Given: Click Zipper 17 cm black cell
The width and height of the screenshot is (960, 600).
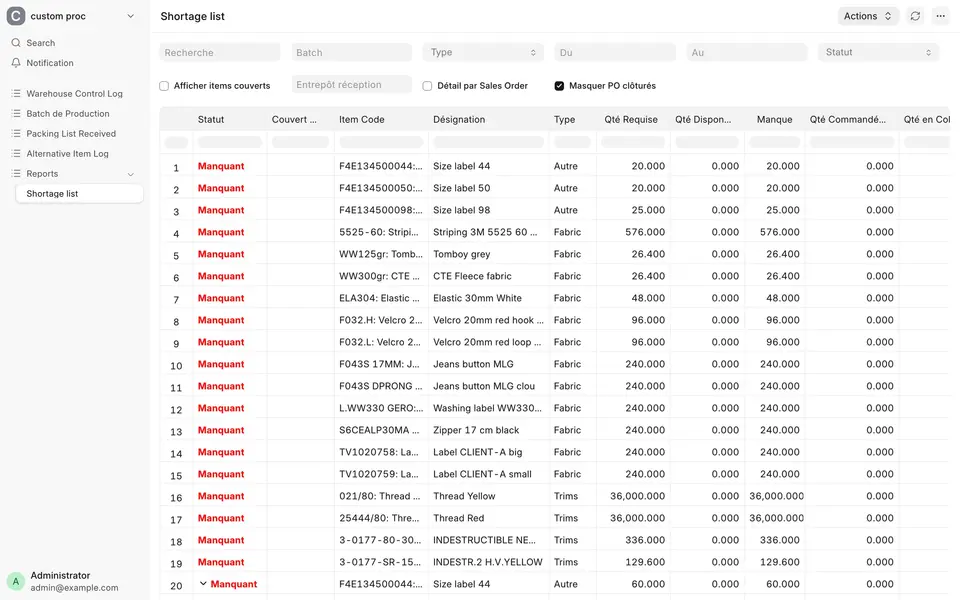Looking at the screenshot, I should coord(476,430).
